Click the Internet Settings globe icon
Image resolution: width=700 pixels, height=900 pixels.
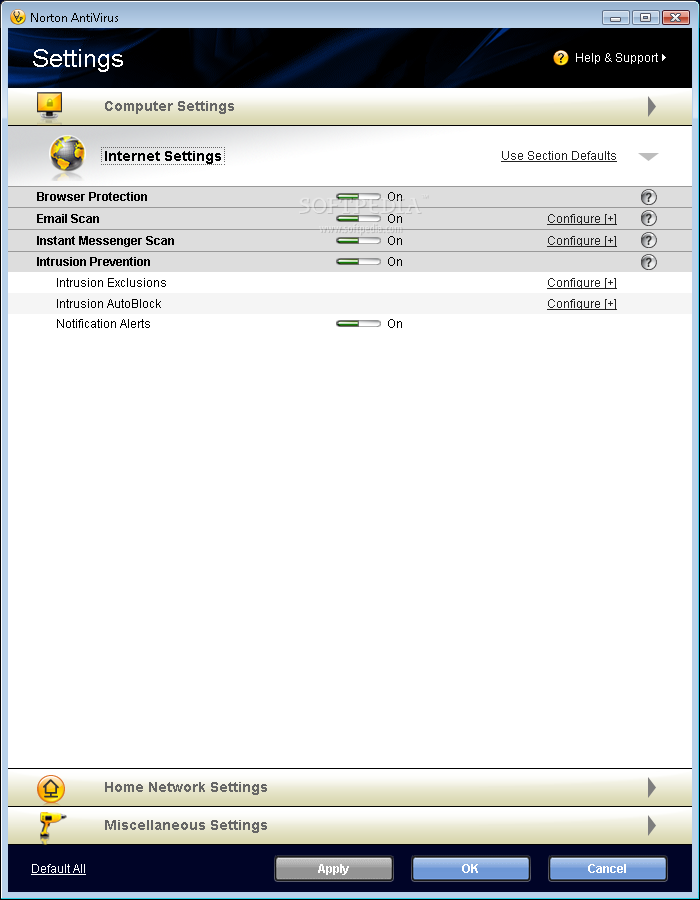pos(67,155)
